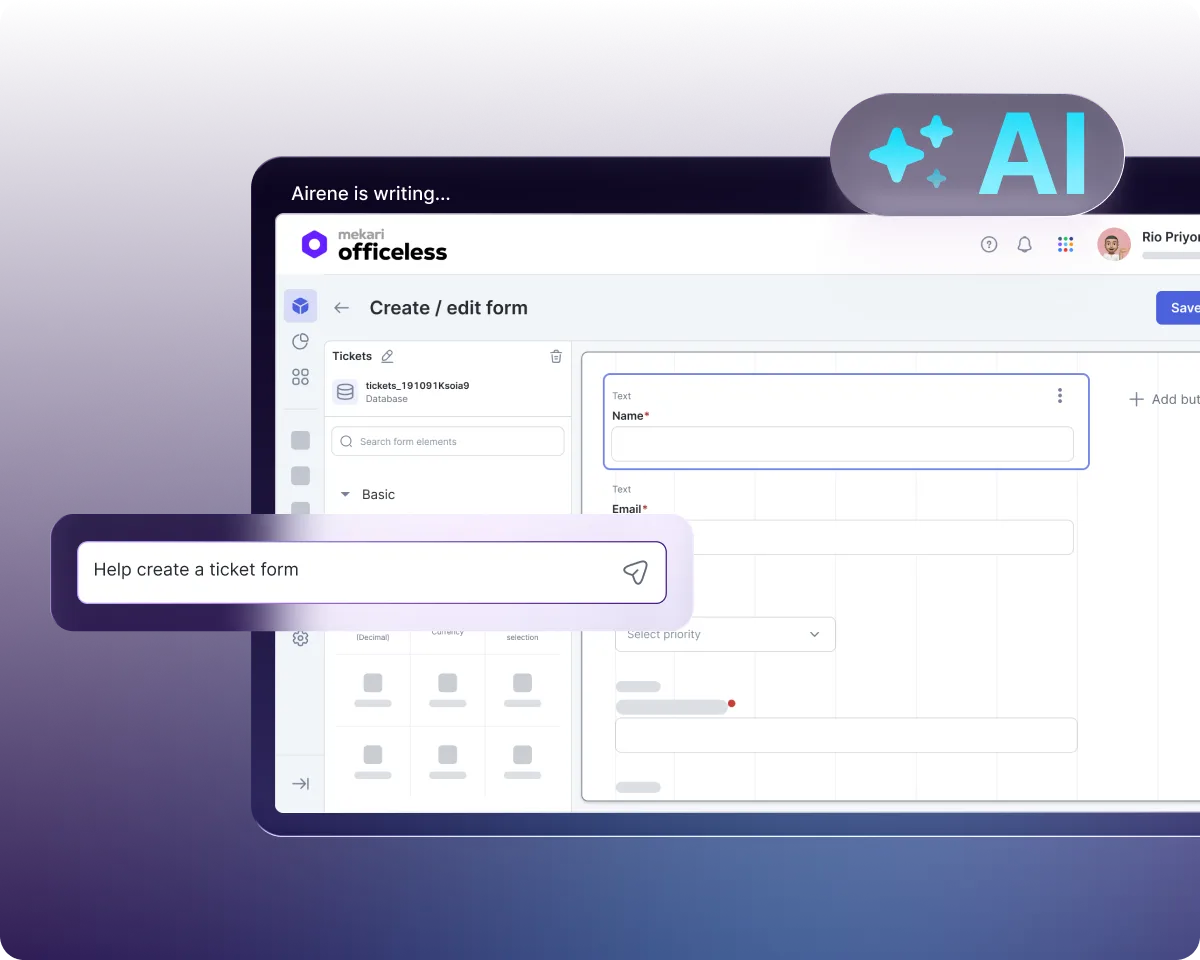Go back using the left arrow

[342, 308]
